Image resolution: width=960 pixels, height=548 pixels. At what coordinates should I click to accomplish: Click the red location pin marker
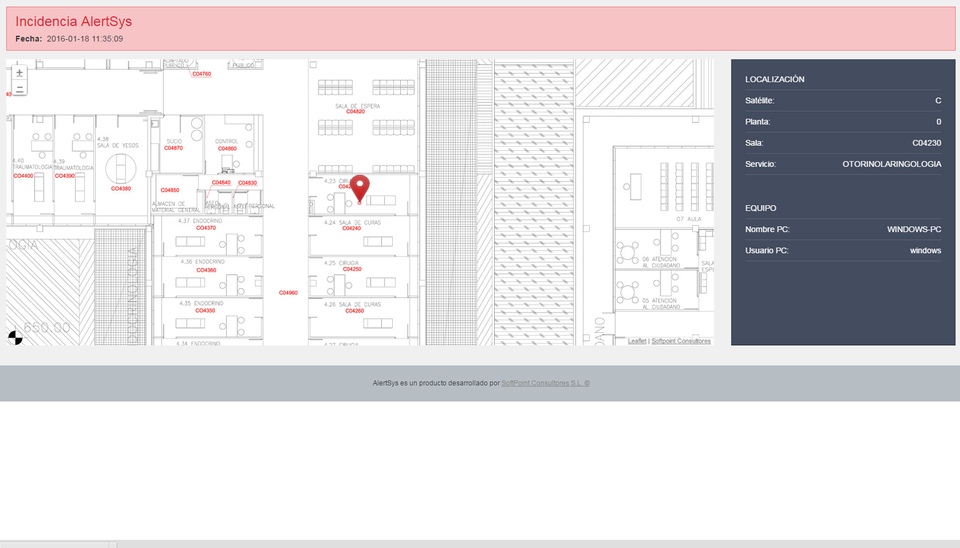[x=361, y=187]
